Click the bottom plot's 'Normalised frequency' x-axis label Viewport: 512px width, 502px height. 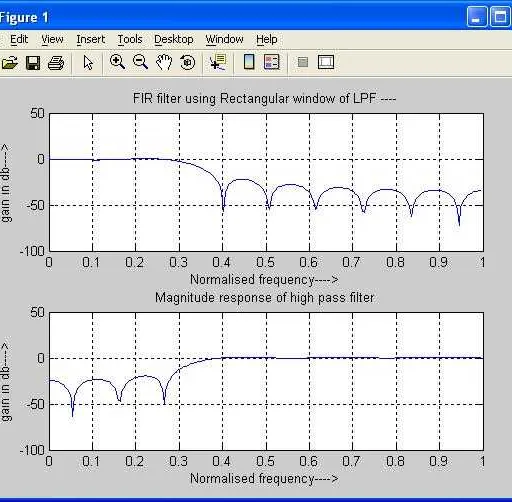click(264, 478)
